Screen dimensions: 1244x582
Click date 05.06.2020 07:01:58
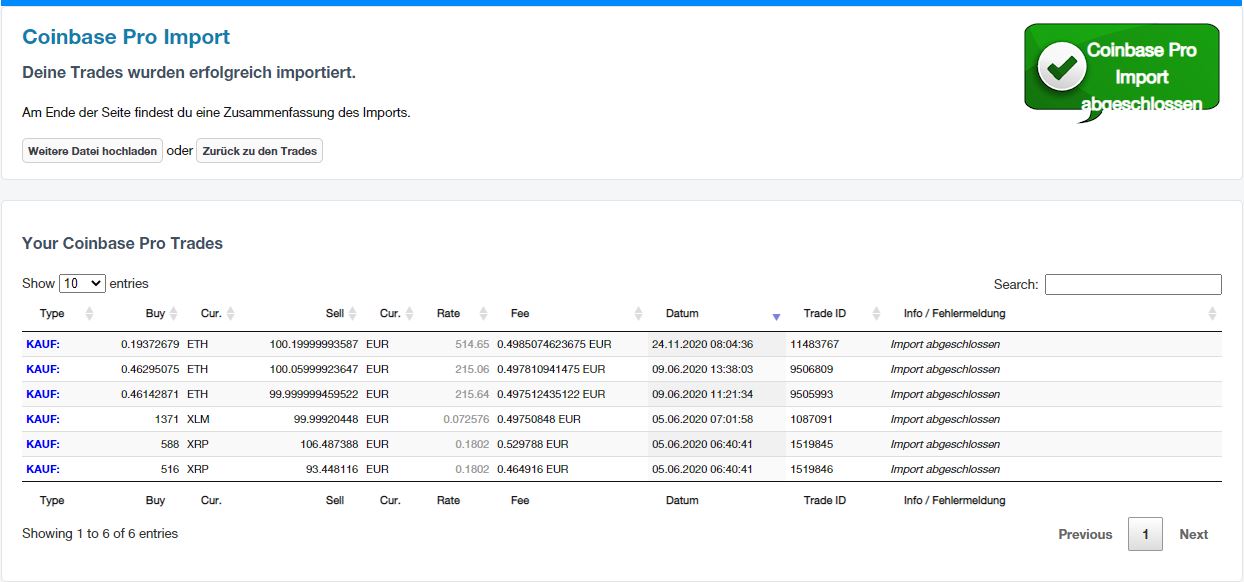pyautogui.click(x=703, y=419)
